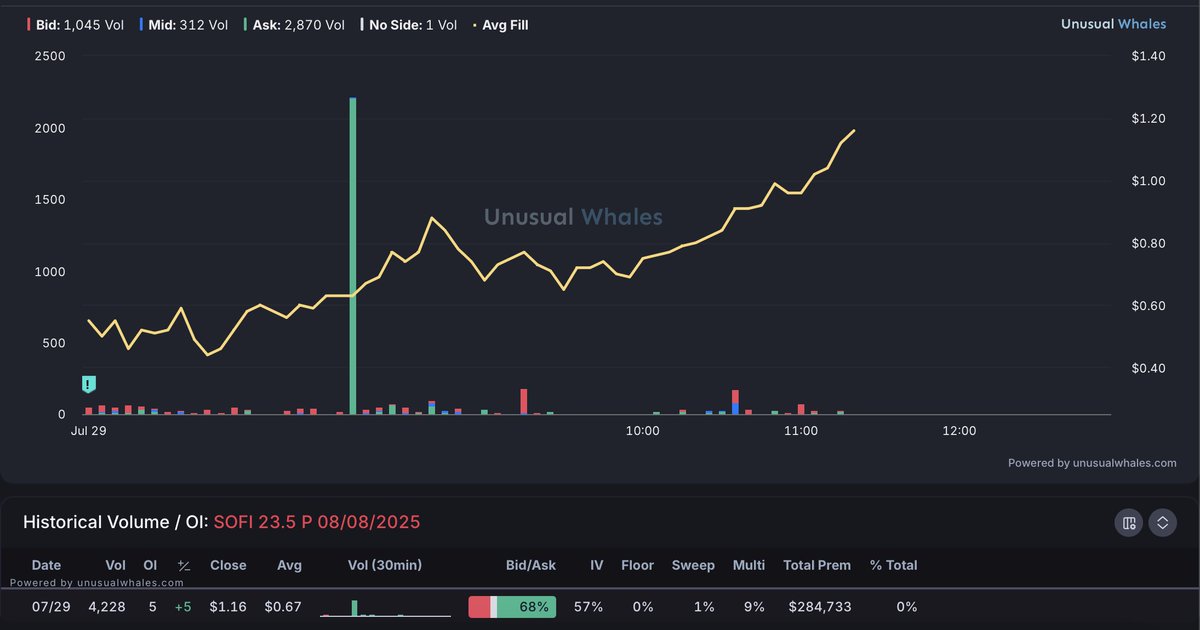The height and width of the screenshot is (630, 1200).
Task: Sort by the Close column header
Action: (228, 565)
